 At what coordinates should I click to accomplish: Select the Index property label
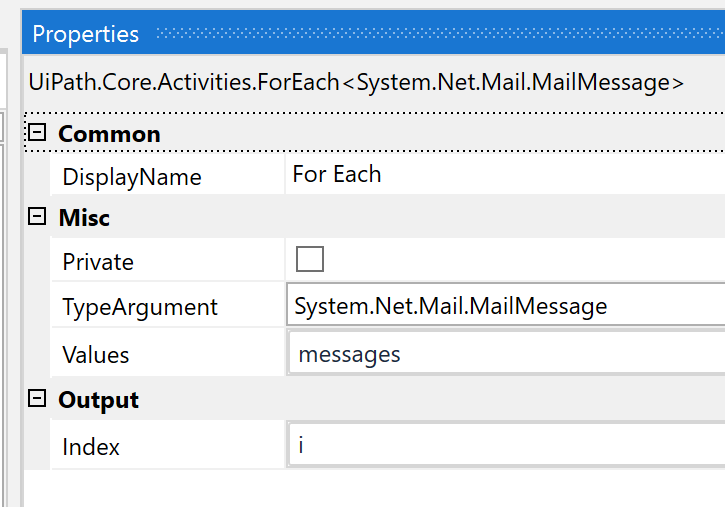(91, 447)
